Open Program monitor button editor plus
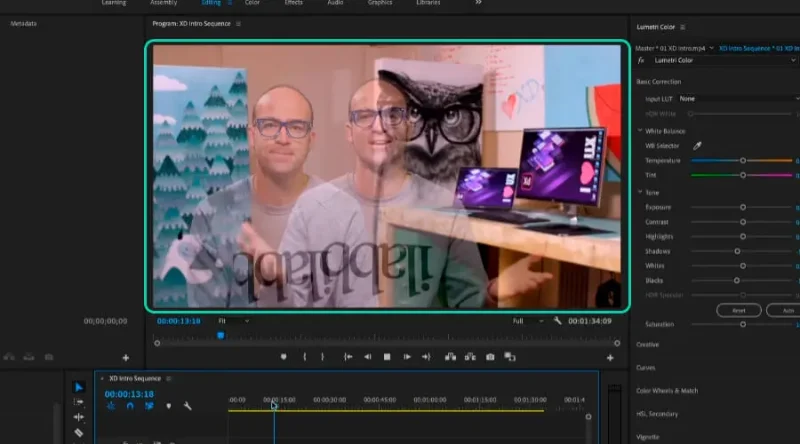 [610, 358]
